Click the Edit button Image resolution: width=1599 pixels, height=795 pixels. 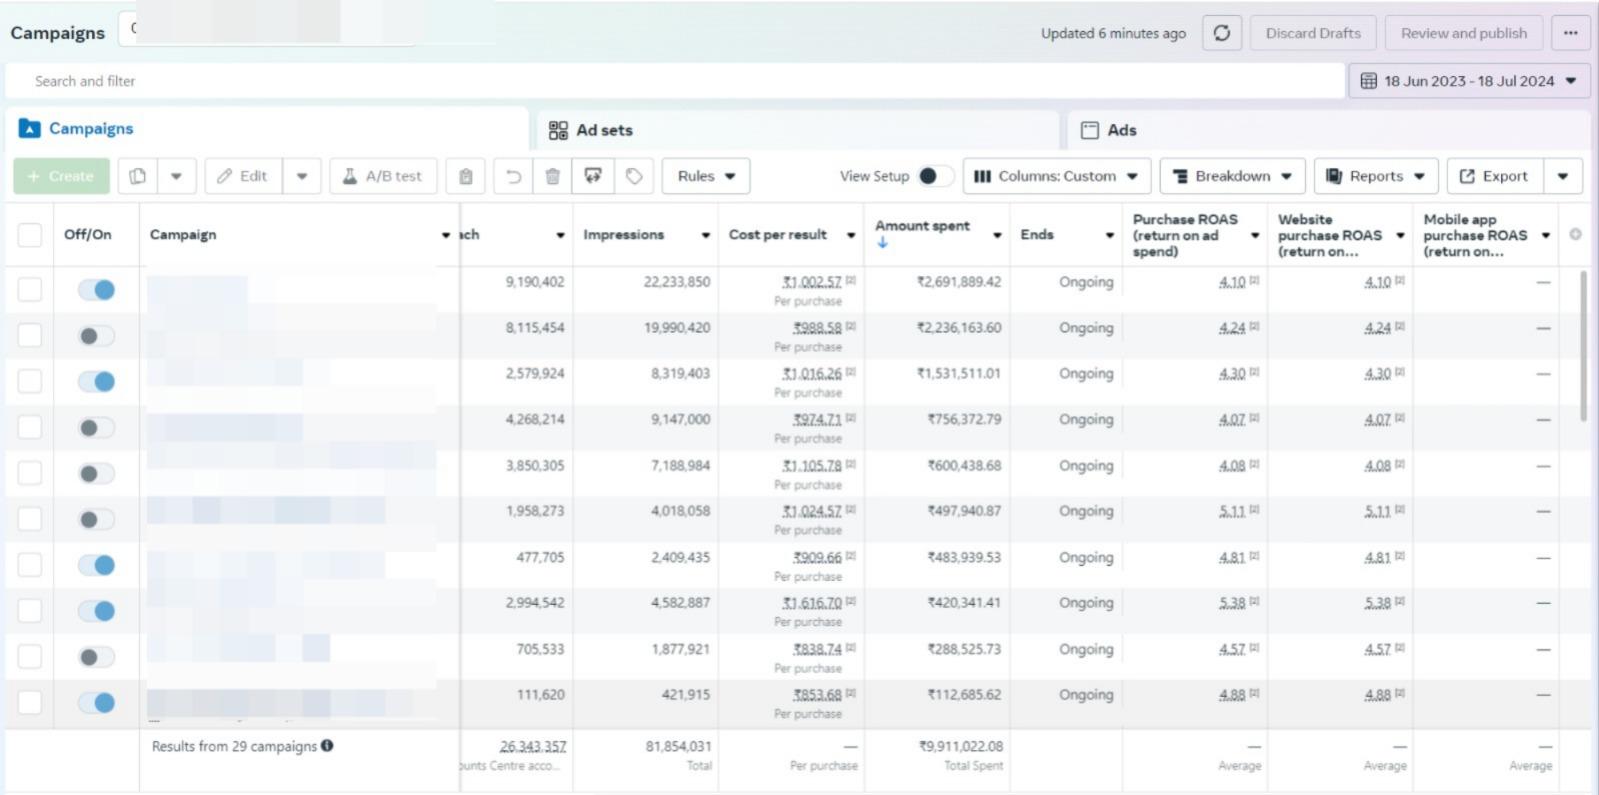pos(243,176)
